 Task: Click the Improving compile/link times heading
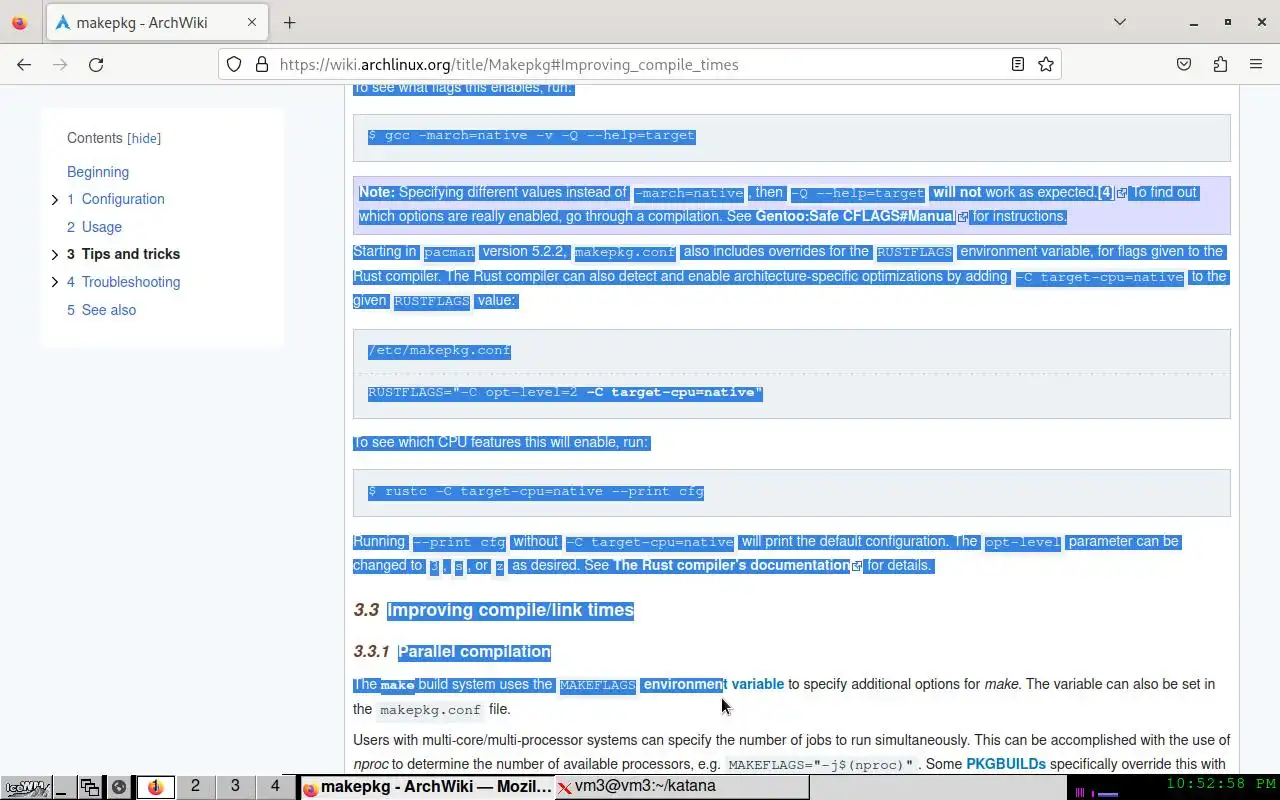pos(510,610)
